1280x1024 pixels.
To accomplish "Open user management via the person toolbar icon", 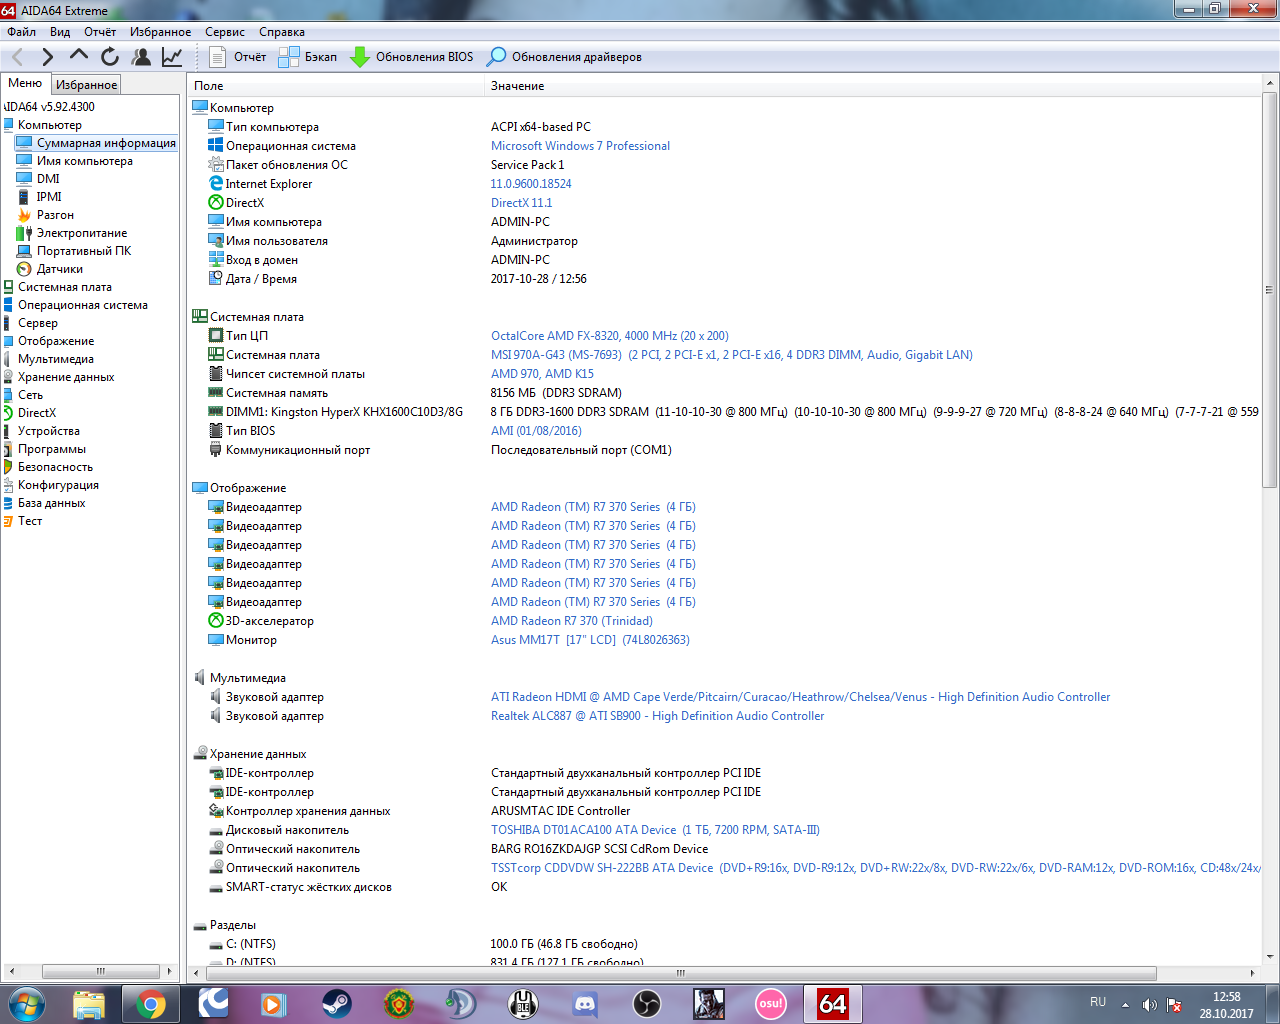I will [x=141, y=57].
